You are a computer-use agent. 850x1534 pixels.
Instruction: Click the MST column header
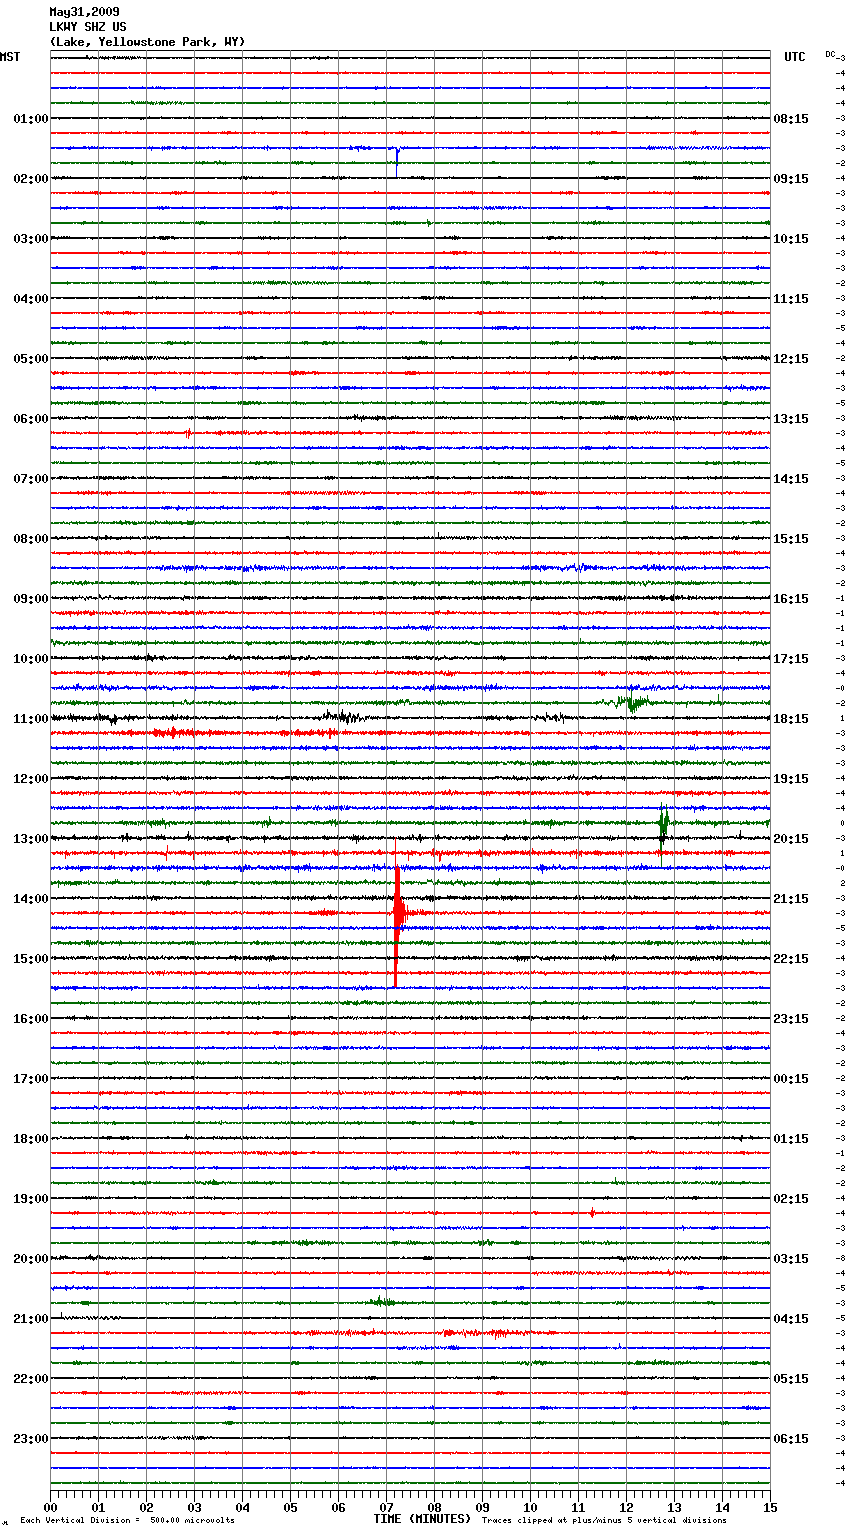click(10, 57)
